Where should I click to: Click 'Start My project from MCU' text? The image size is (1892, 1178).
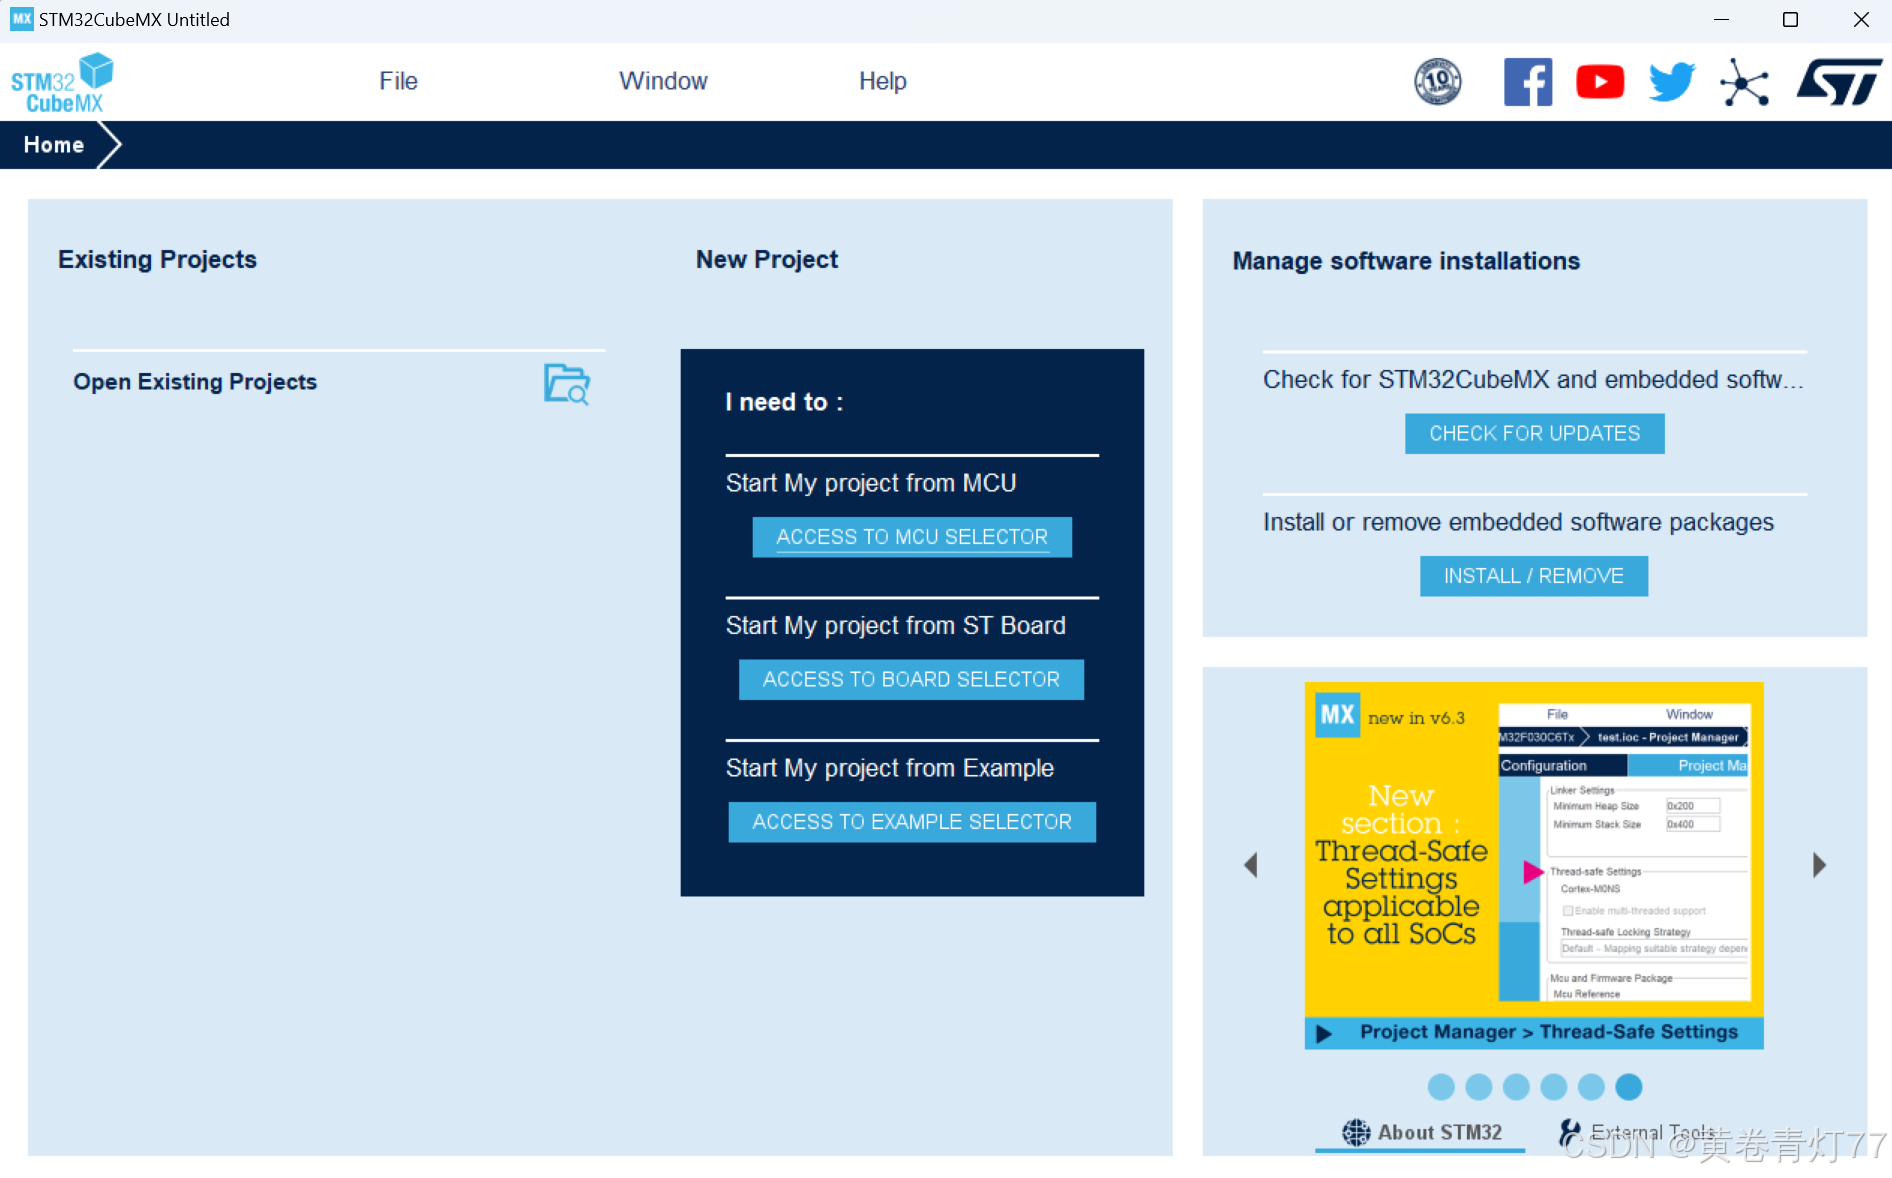pyautogui.click(x=871, y=483)
